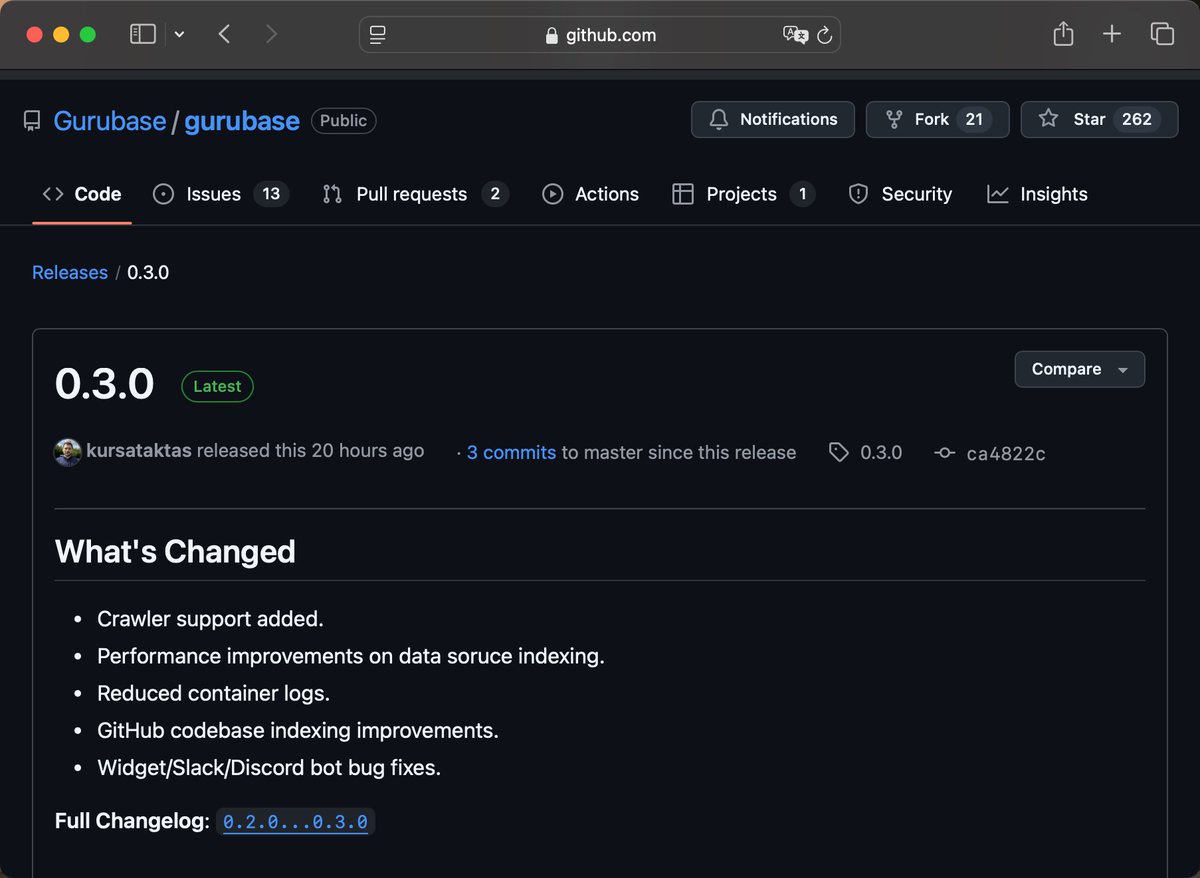The width and height of the screenshot is (1200, 878).
Task: Switch to the Issues tab
Action: pos(220,194)
